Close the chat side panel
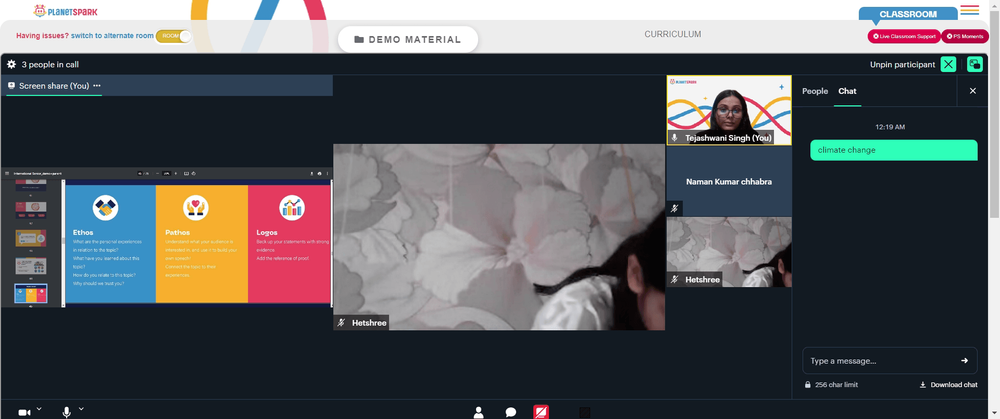 [973, 91]
